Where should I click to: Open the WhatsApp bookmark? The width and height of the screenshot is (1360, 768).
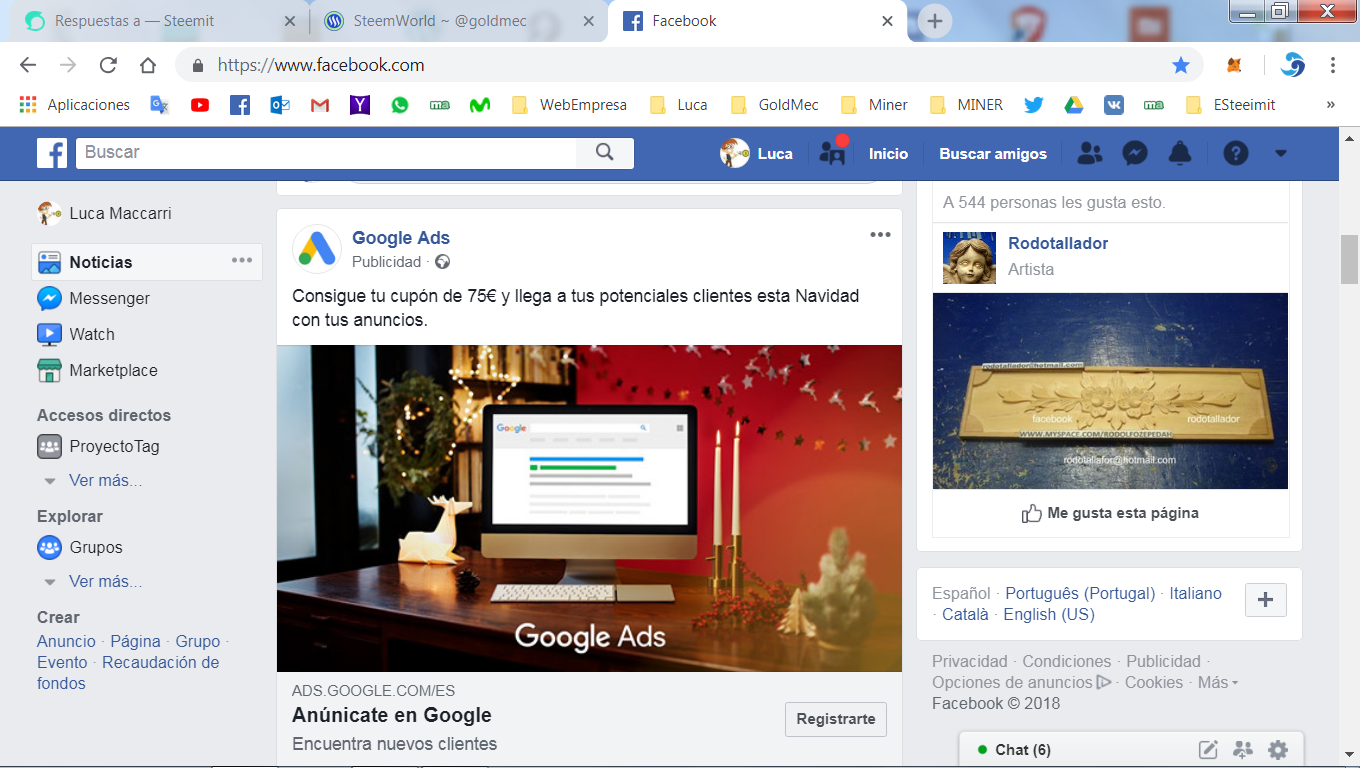point(400,105)
